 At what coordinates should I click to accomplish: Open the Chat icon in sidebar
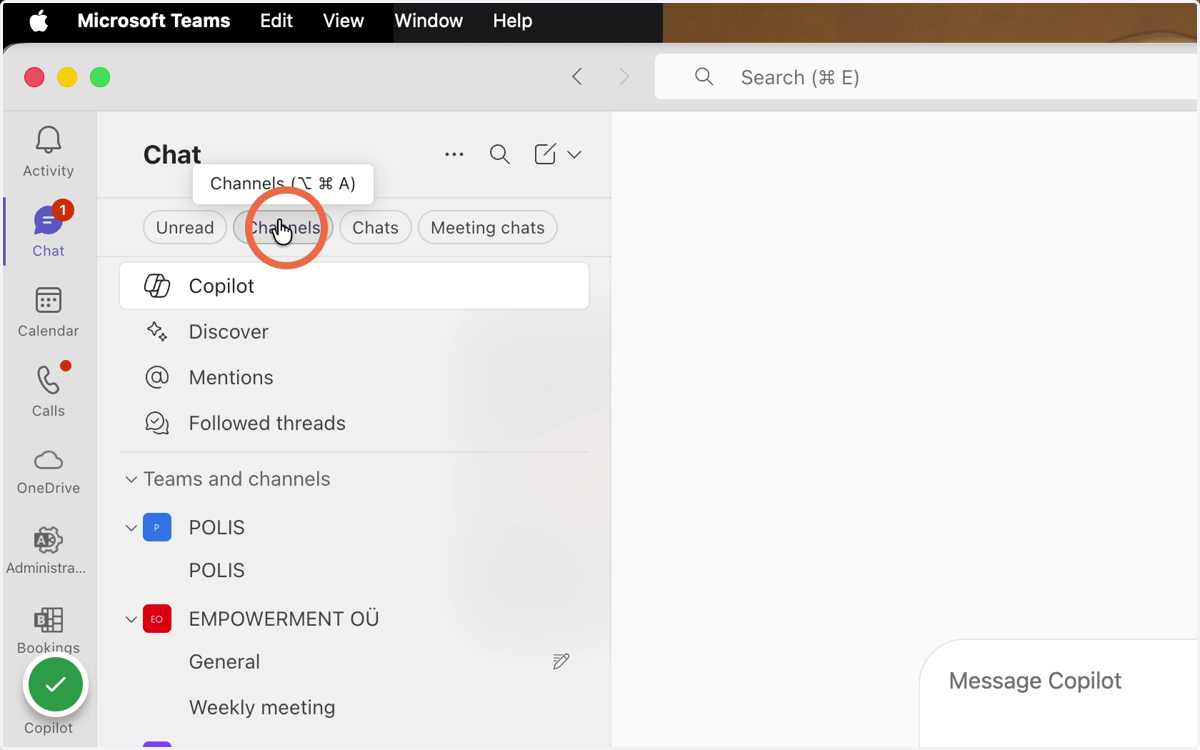[48, 220]
